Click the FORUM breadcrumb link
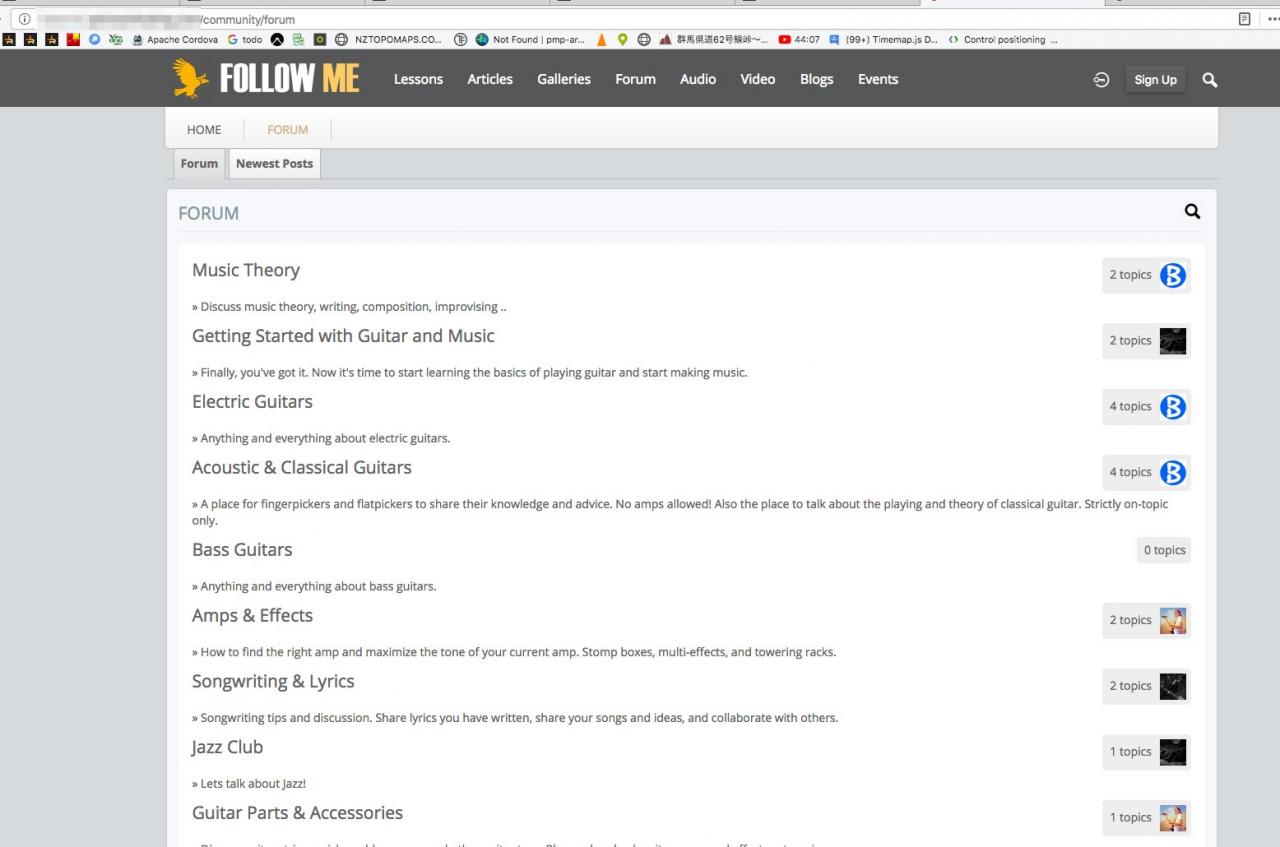1280x847 pixels. (x=288, y=129)
